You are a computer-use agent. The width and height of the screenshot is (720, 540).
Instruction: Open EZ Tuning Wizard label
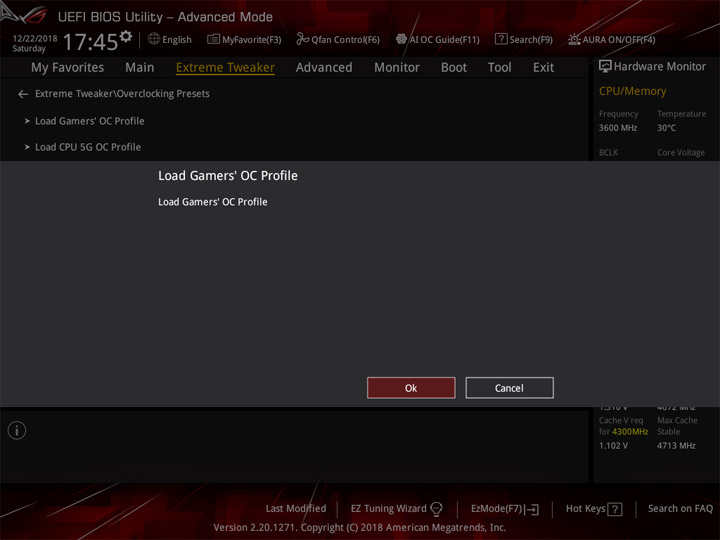coord(388,508)
